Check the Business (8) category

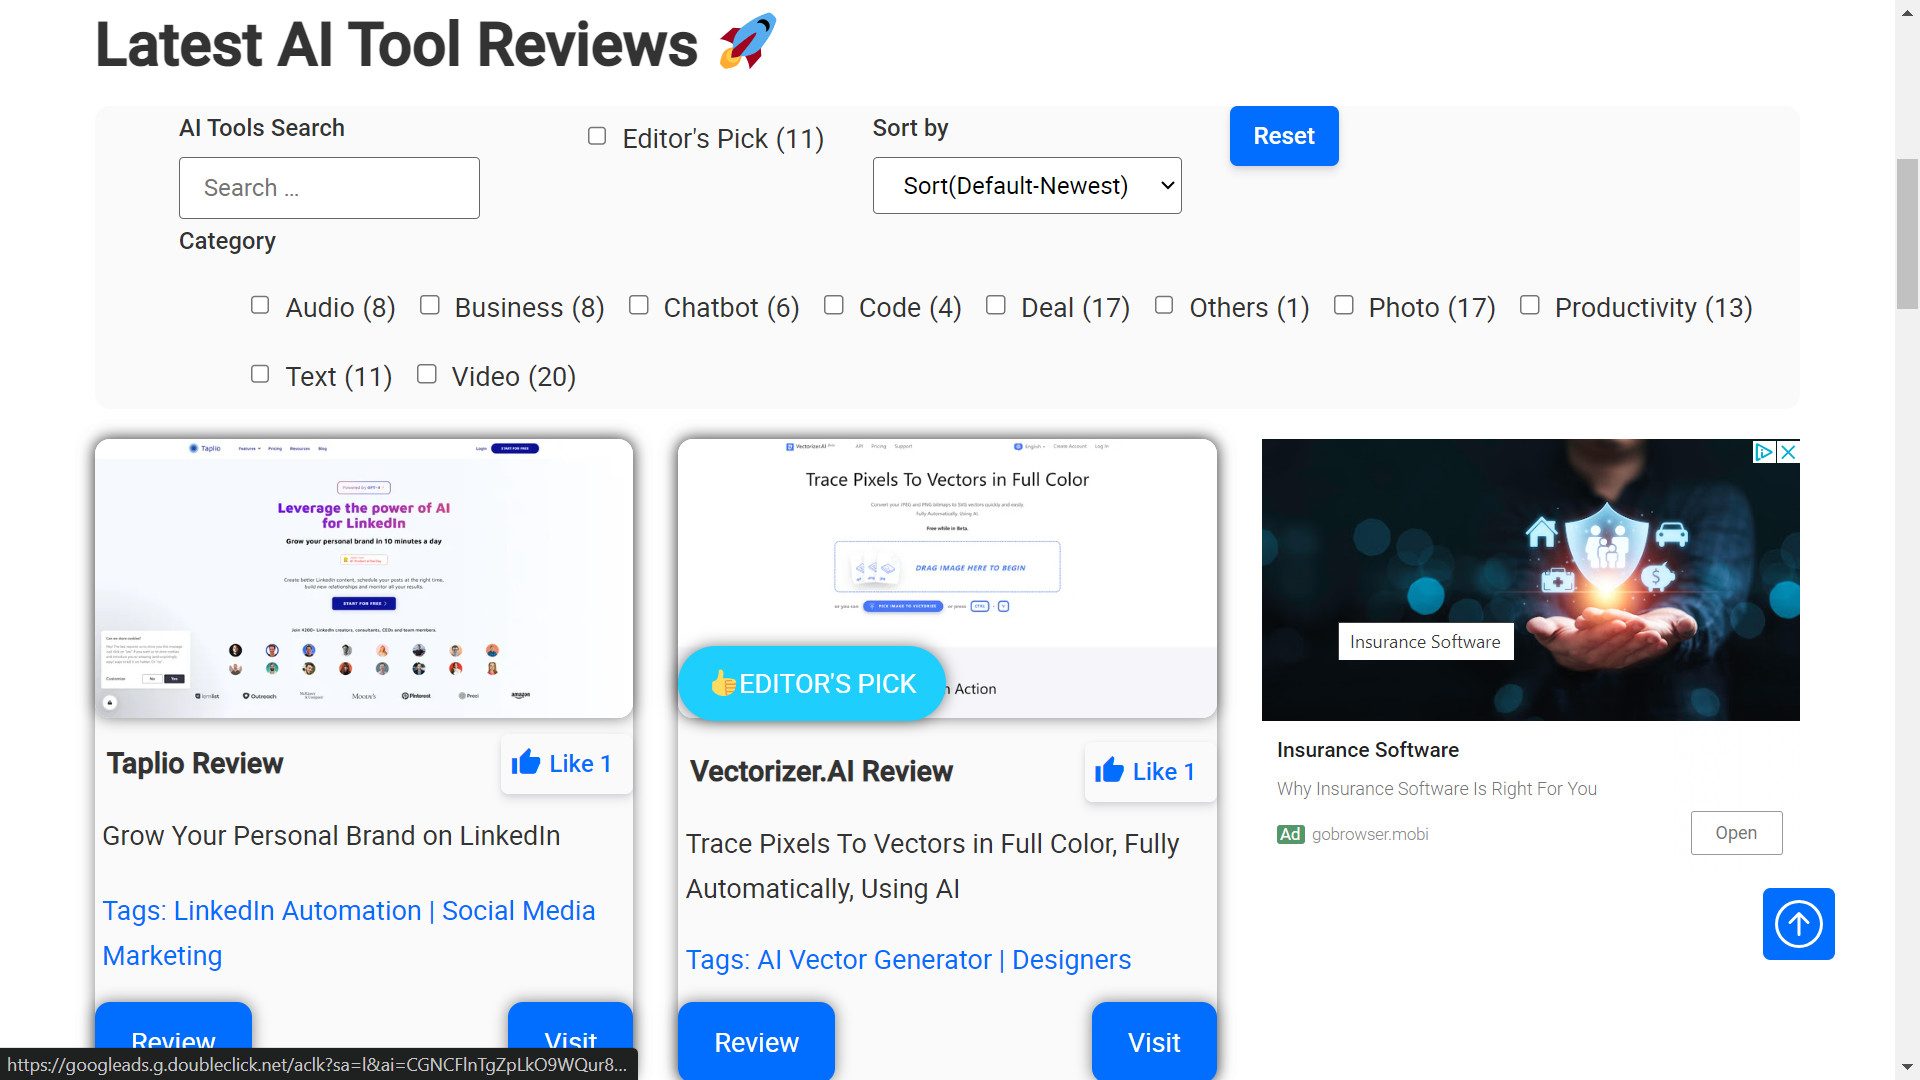430,305
